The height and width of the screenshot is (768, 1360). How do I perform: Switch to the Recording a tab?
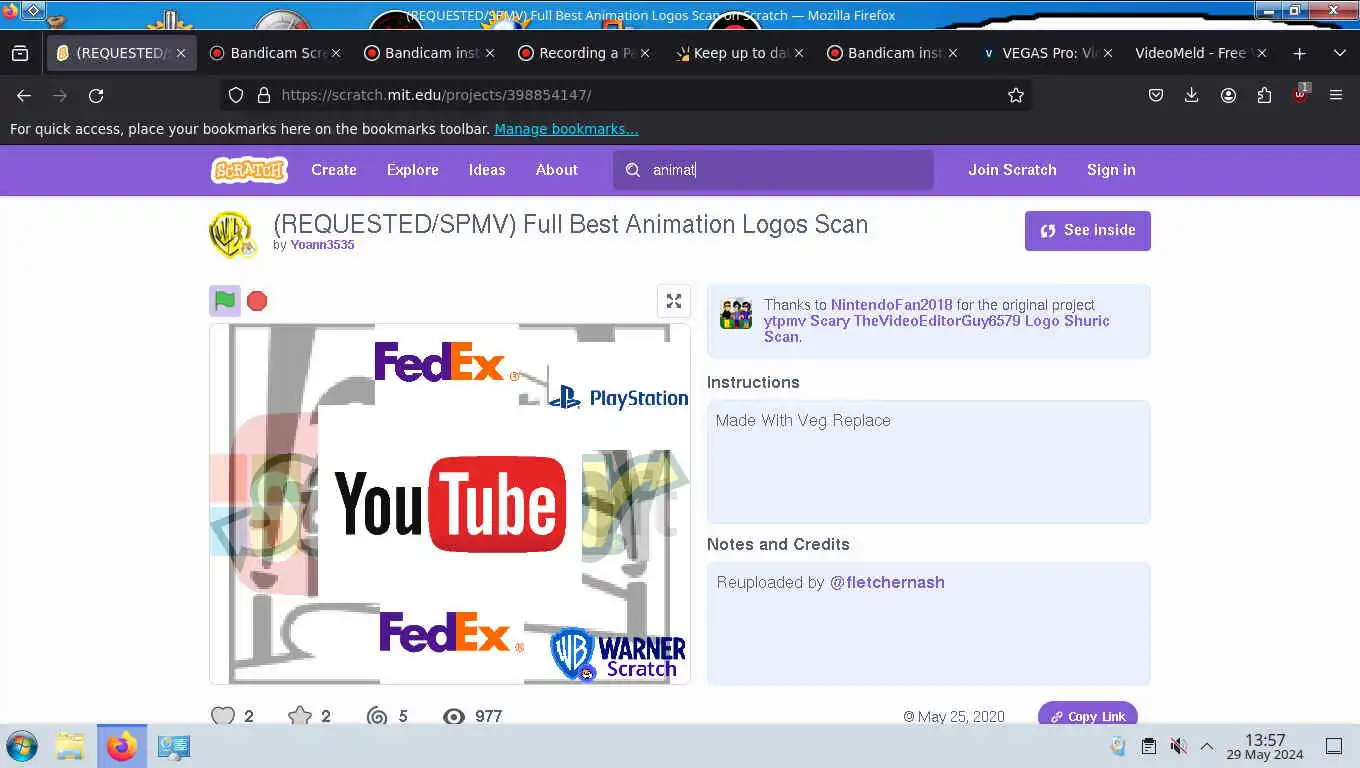(583, 53)
